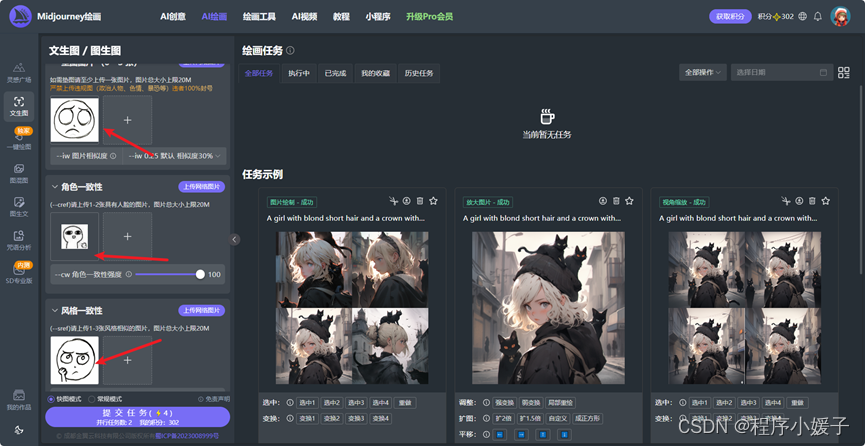This screenshot has width=865, height=446.
Task: Click the 提交任务 button
Action: pyautogui.click(x=137, y=417)
